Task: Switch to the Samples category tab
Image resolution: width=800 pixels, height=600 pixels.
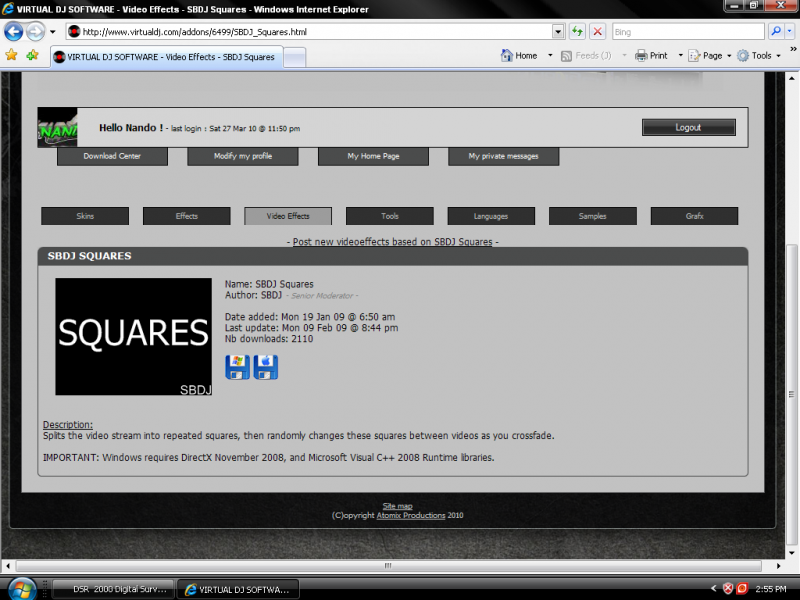Action: [x=592, y=216]
